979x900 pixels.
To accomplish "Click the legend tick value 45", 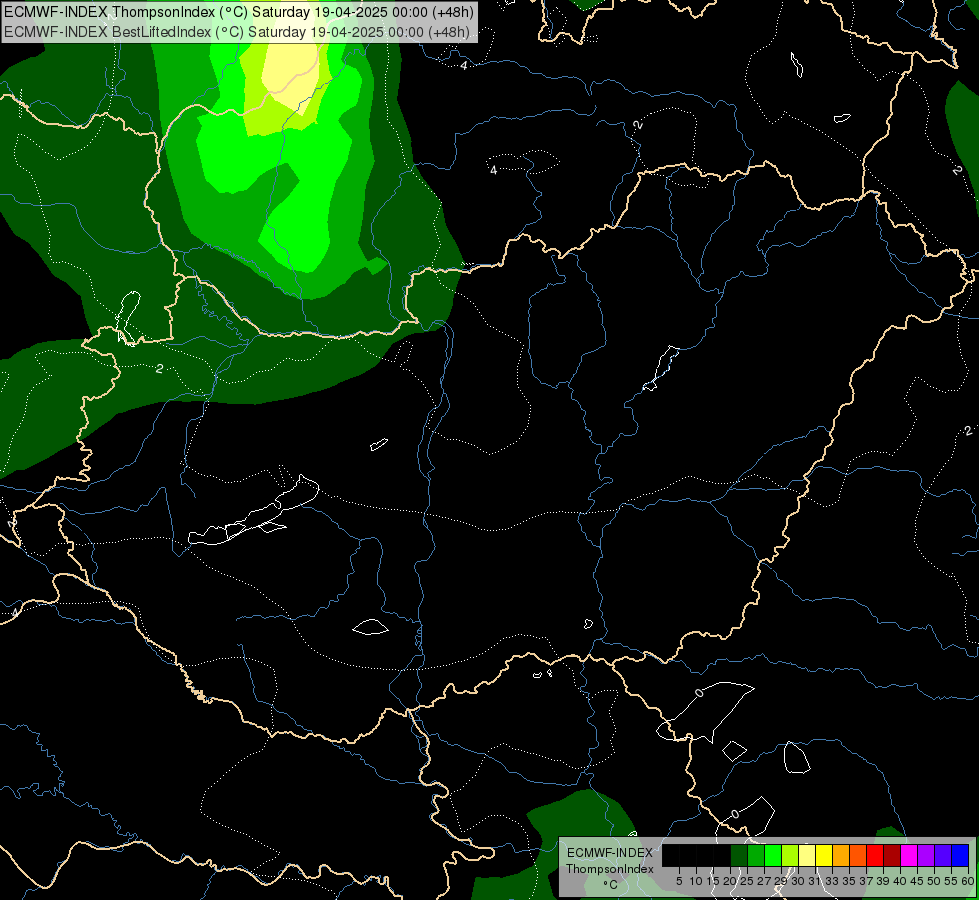I will [917, 881].
